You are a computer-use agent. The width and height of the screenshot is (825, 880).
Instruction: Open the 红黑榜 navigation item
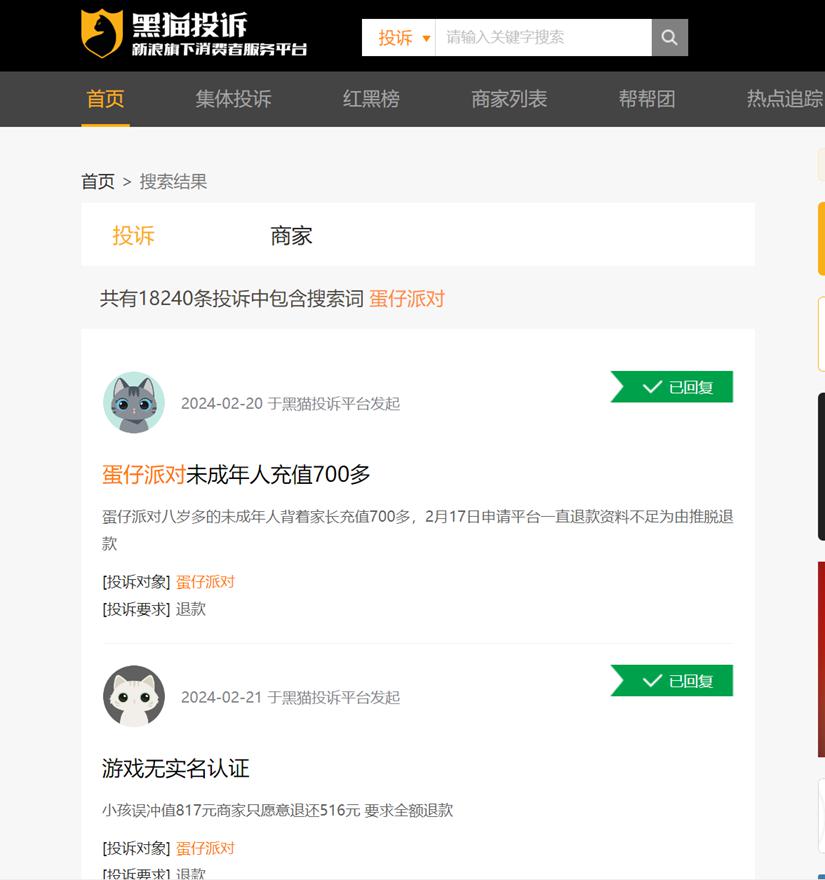pyautogui.click(x=371, y=99)
